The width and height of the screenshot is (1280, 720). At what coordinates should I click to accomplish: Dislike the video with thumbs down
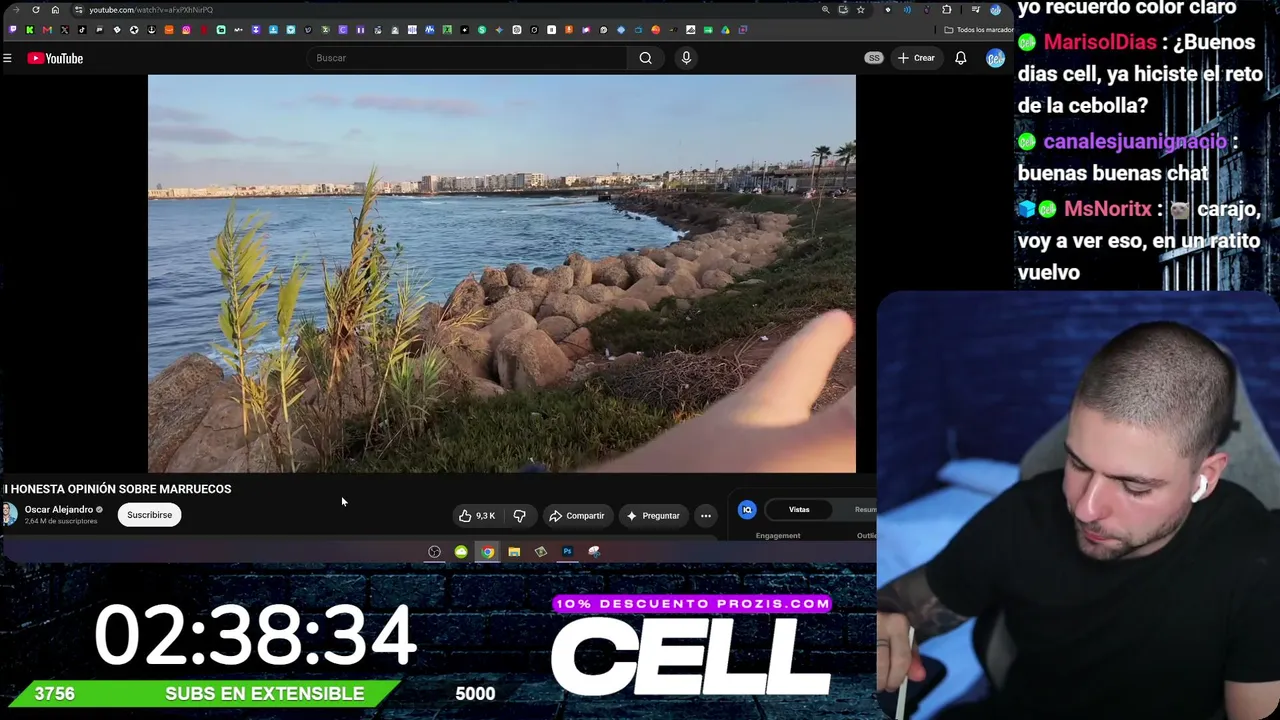[x=519, y=516]
